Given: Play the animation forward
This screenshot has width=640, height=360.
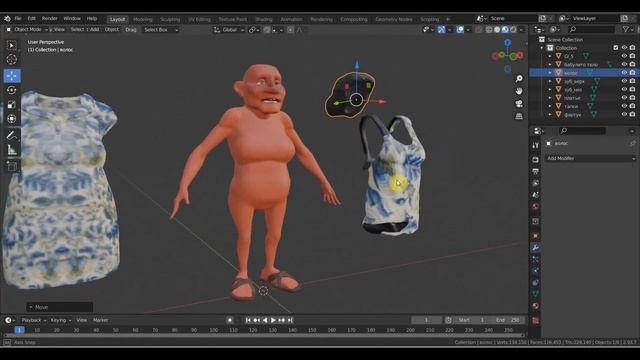Looking at the screenshot, I should pyautogui.click(x=273, y=320).
